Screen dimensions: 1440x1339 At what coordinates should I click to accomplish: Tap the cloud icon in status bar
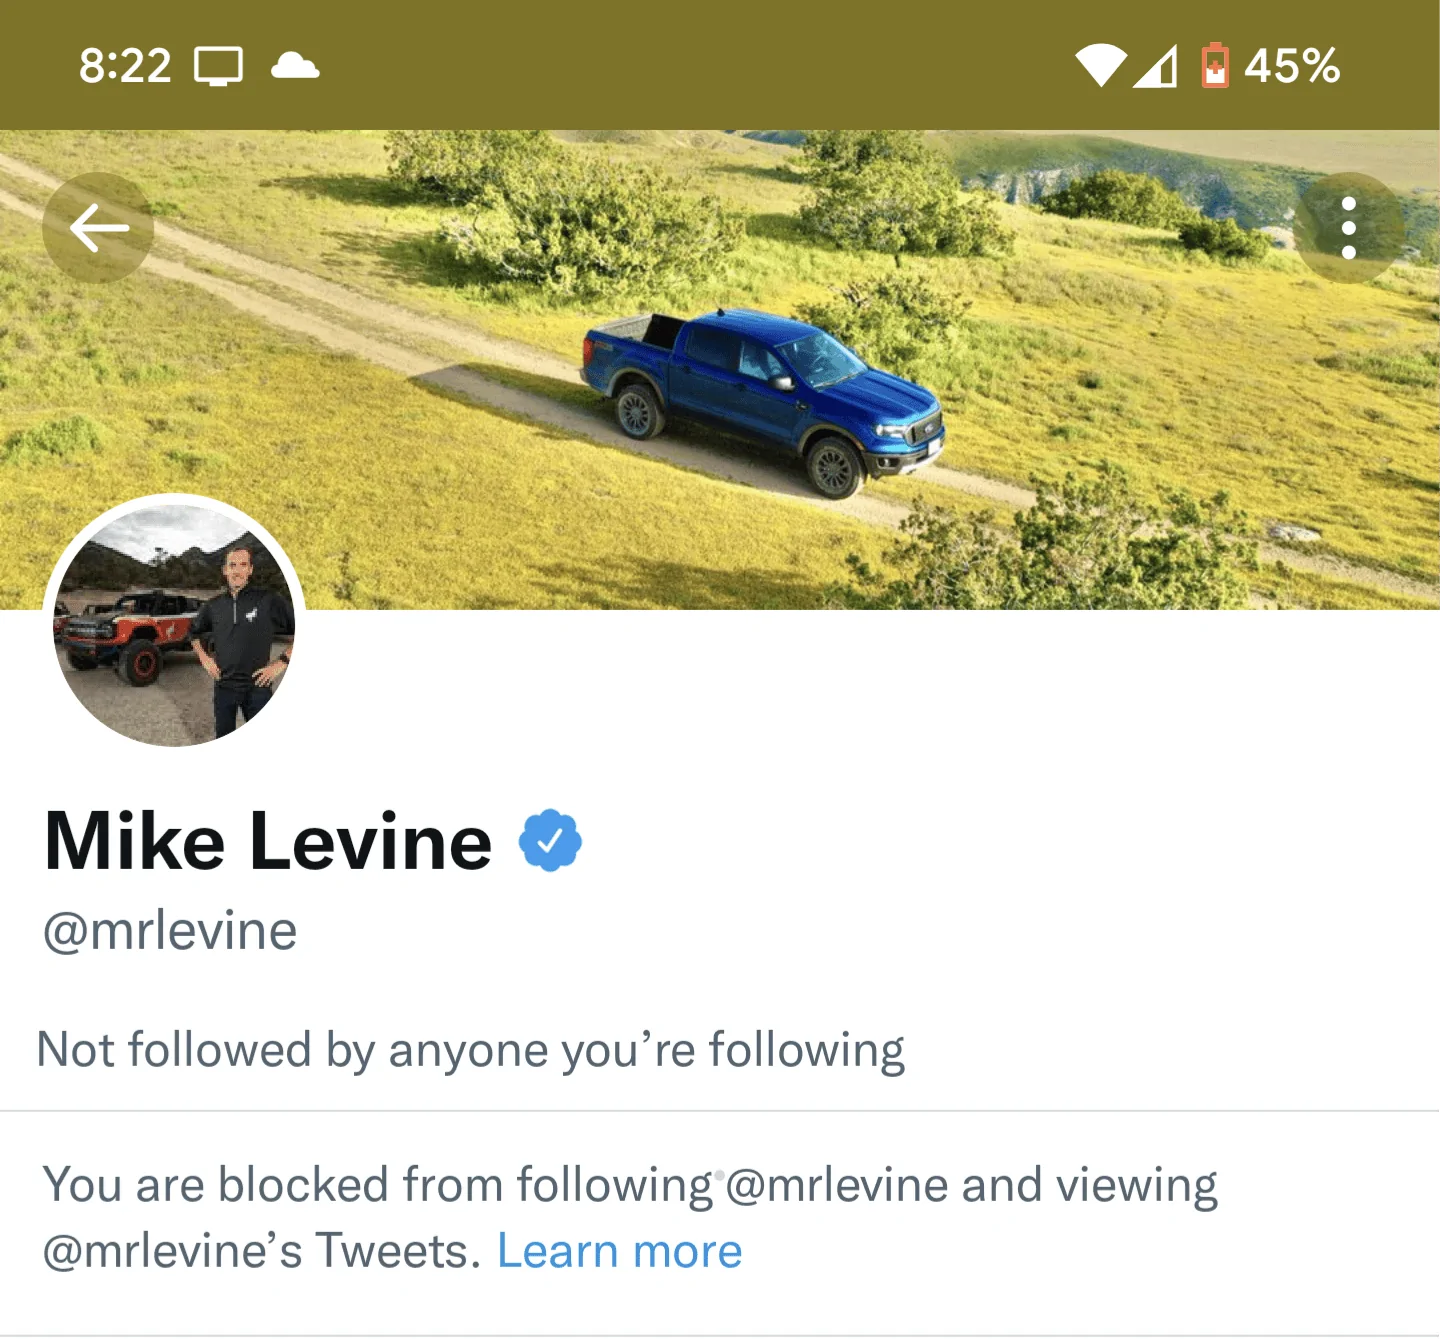(295, 66)
